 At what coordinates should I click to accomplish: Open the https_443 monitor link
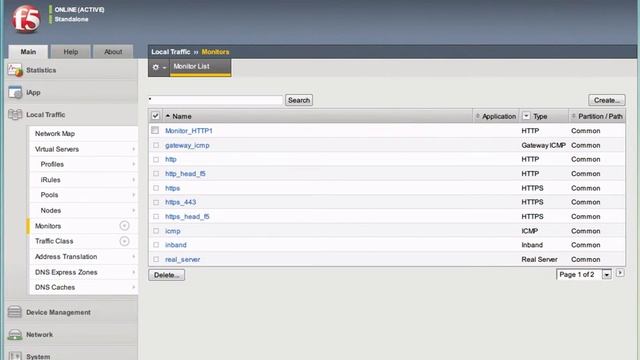(x=180, y=202)
